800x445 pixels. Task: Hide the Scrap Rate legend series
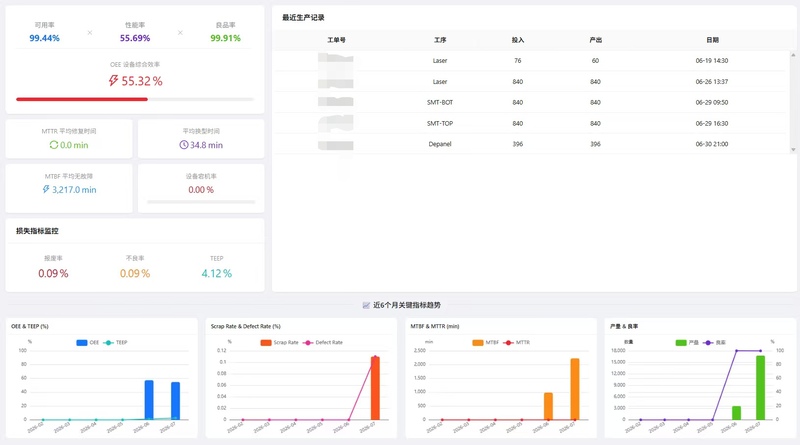click(280, 342)
